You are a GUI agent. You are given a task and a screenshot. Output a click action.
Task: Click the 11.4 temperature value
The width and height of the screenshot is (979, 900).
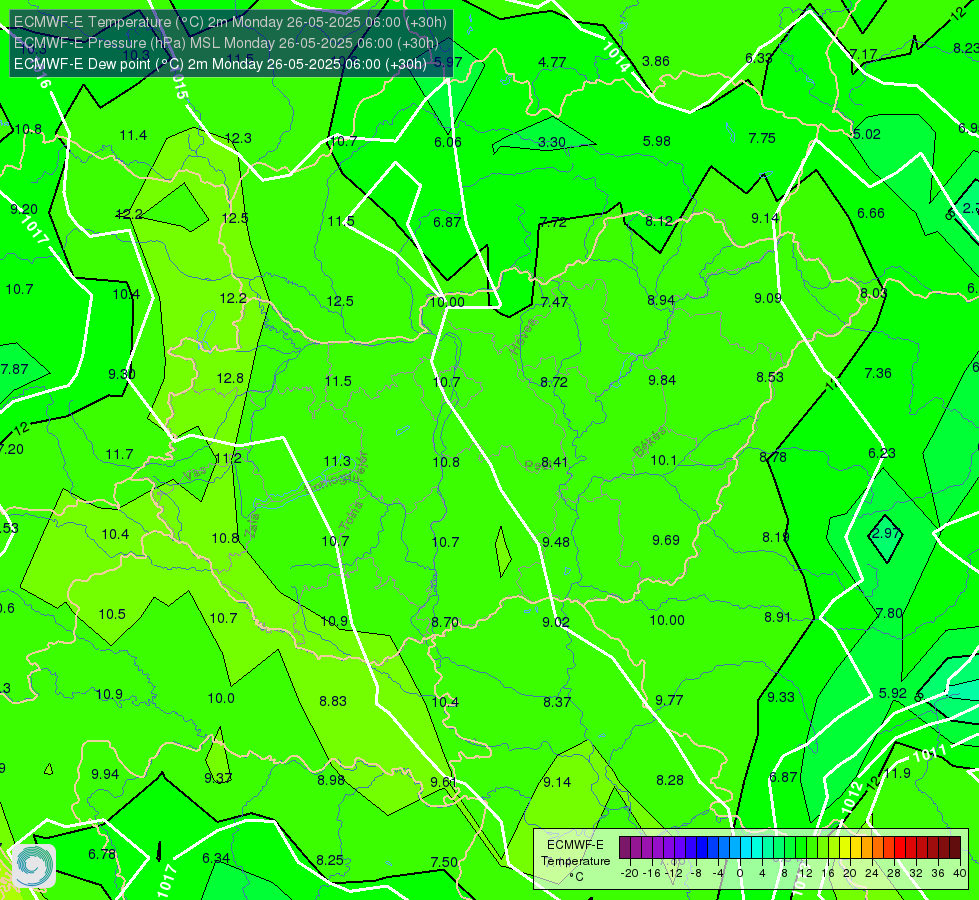pos(133,135)
